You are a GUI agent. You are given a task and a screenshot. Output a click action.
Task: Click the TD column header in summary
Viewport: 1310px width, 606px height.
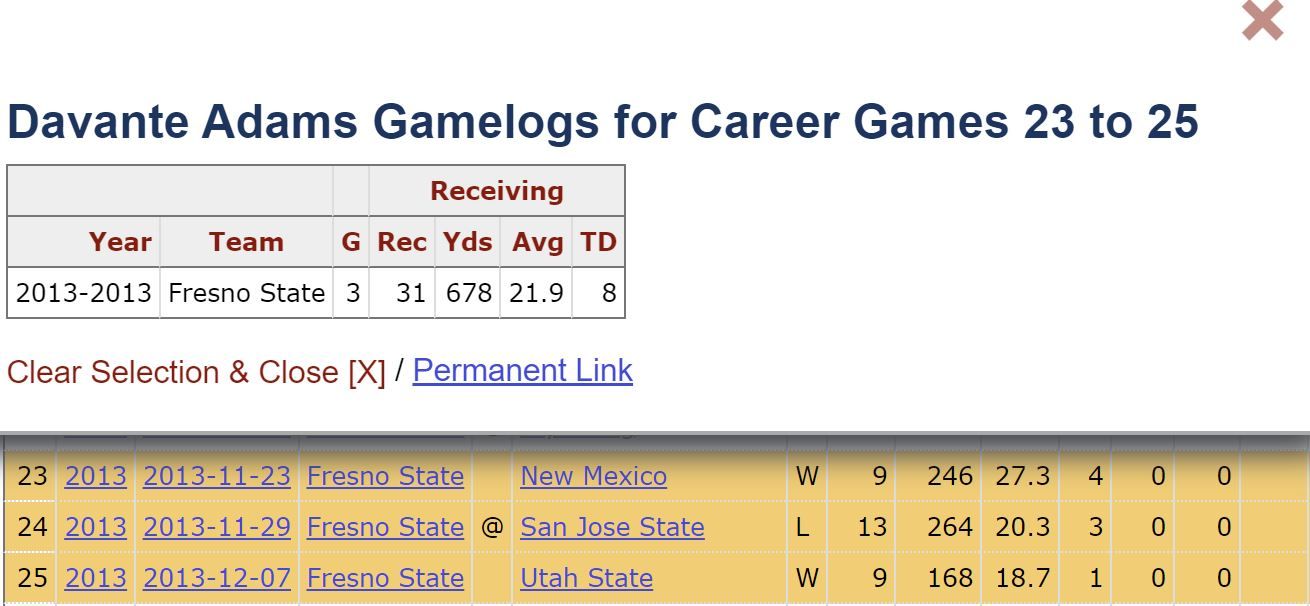(598, 242)
